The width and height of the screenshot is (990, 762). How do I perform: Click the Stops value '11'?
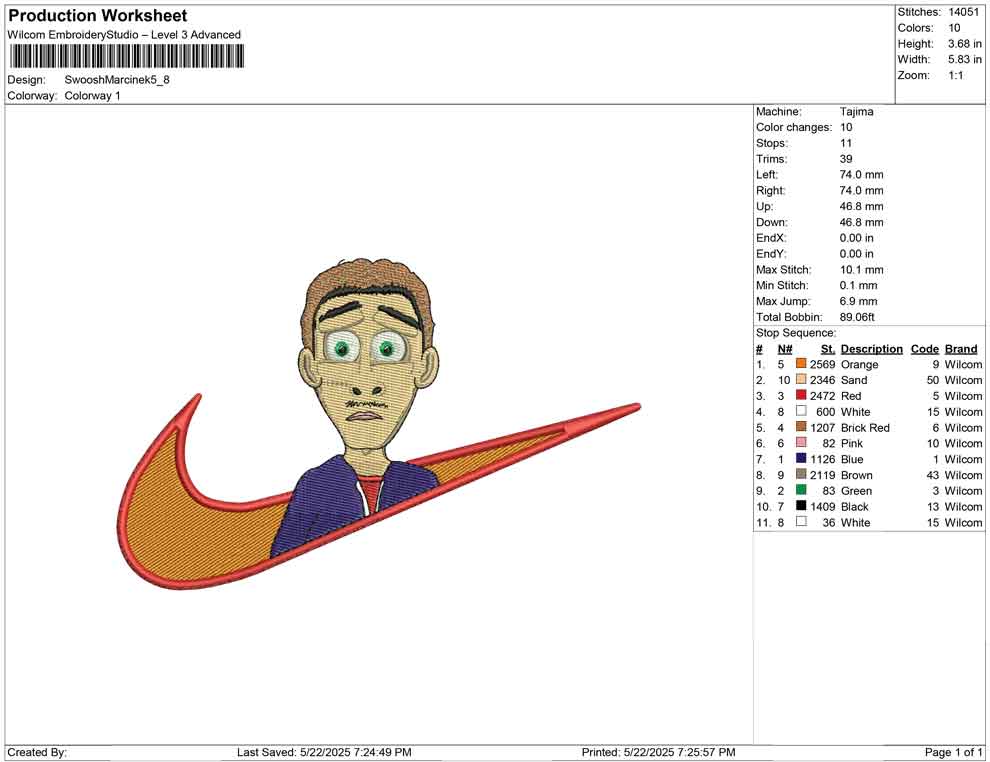[846, 143]
